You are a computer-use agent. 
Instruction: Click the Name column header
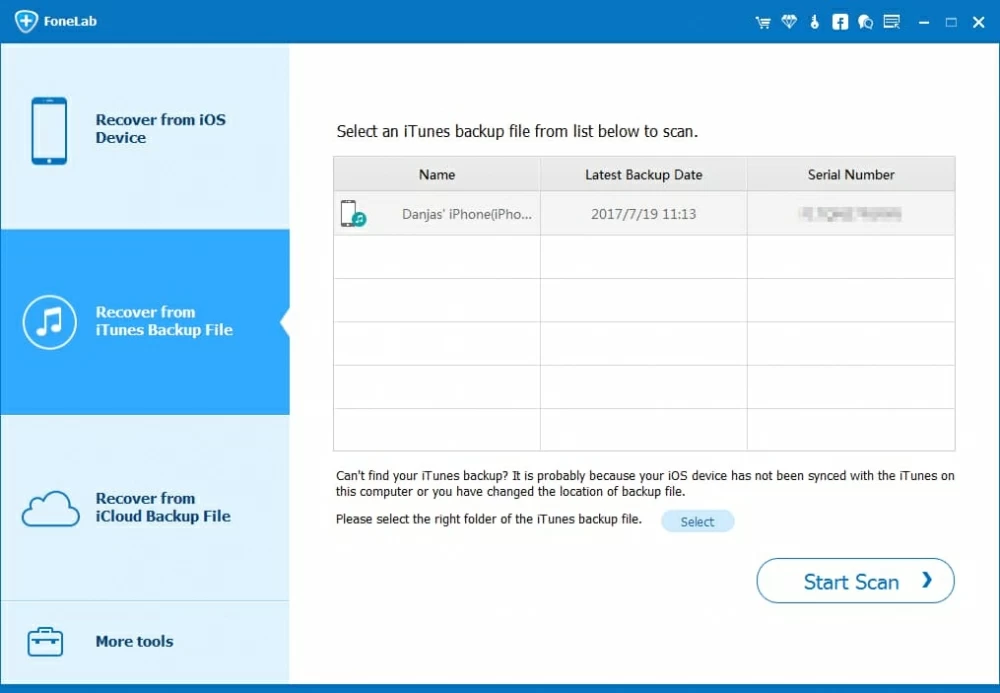437,174
